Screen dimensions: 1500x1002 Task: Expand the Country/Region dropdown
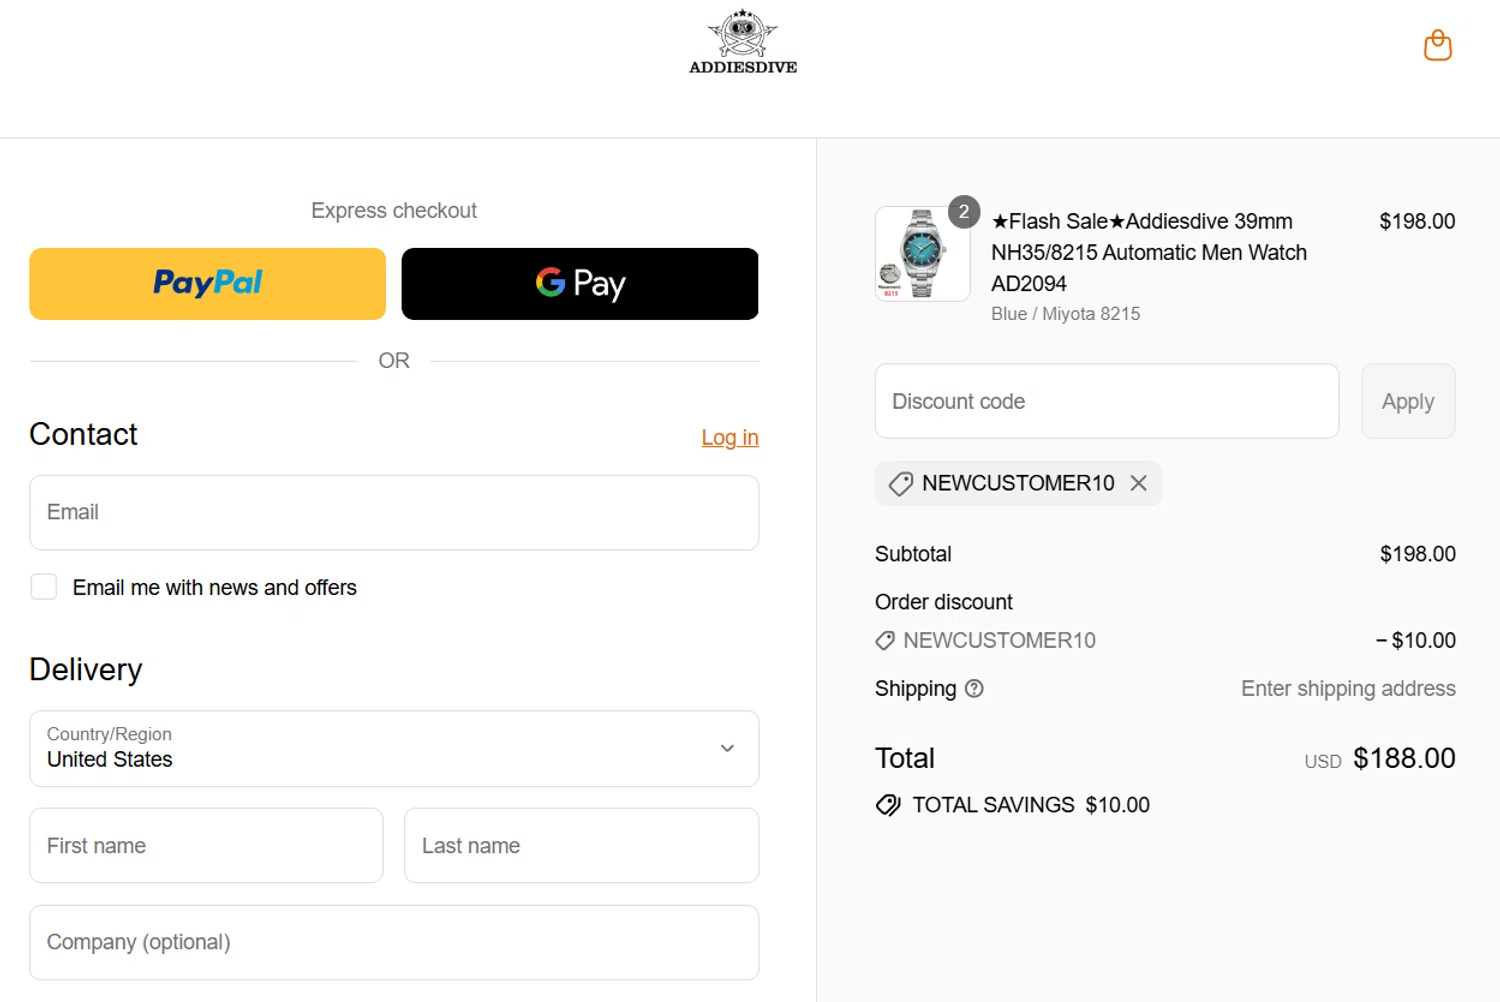[x=394, y=748]
